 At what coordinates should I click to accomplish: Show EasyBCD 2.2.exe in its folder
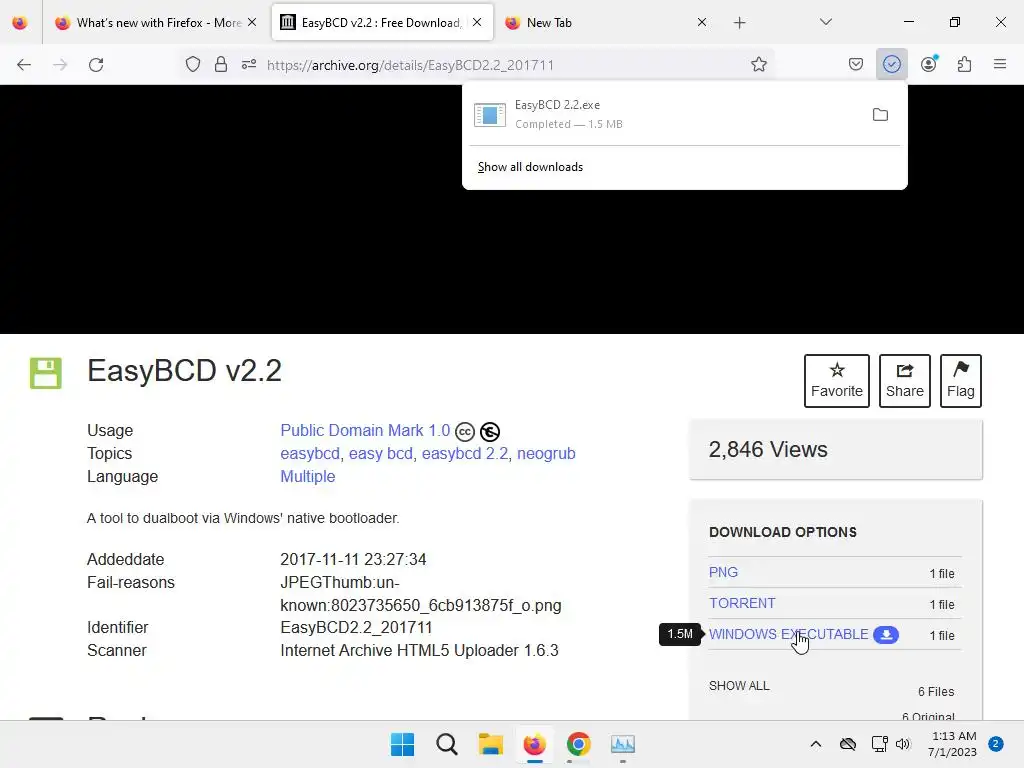pyautogui.click(x=880, y=115)
